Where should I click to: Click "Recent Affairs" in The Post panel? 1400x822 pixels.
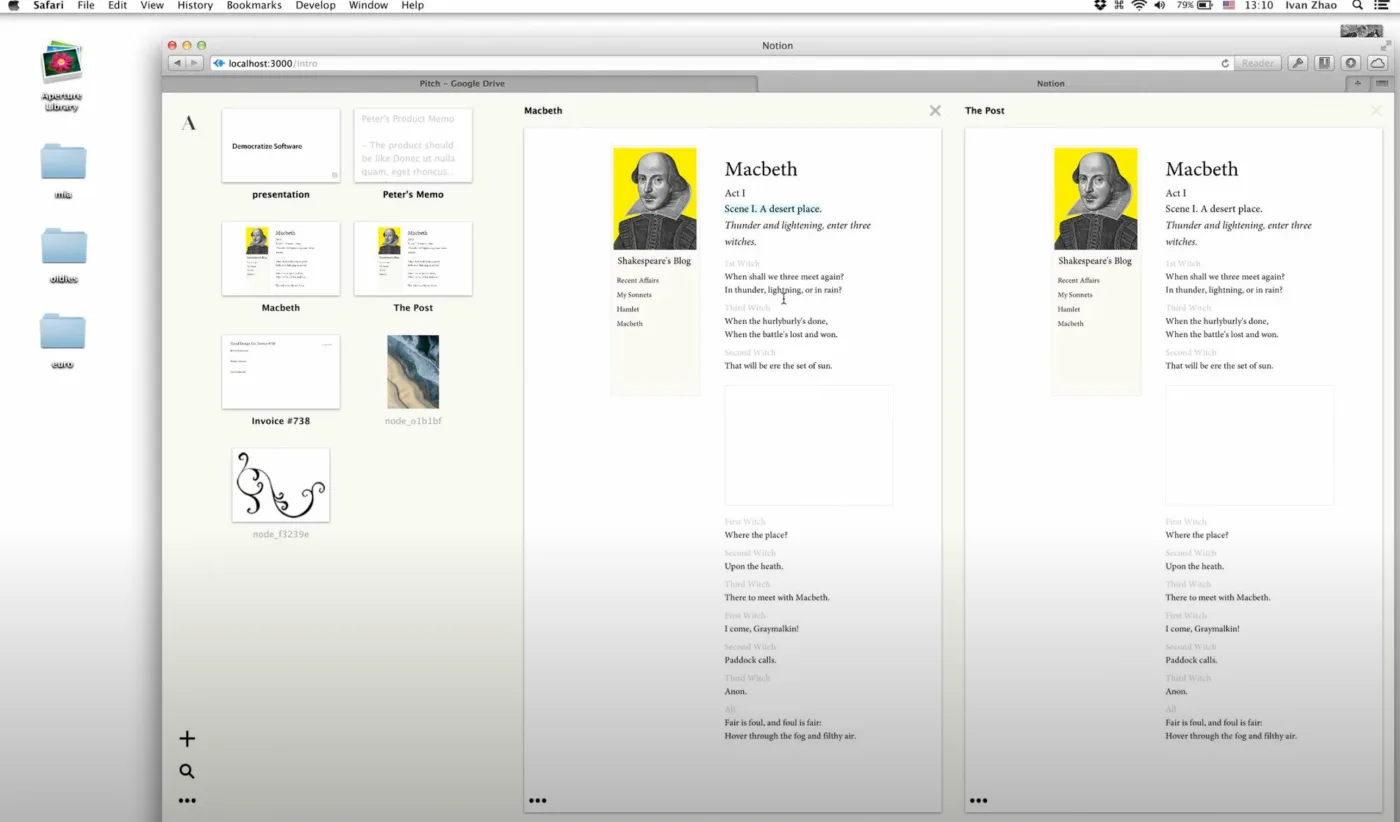pos(1079,281)
